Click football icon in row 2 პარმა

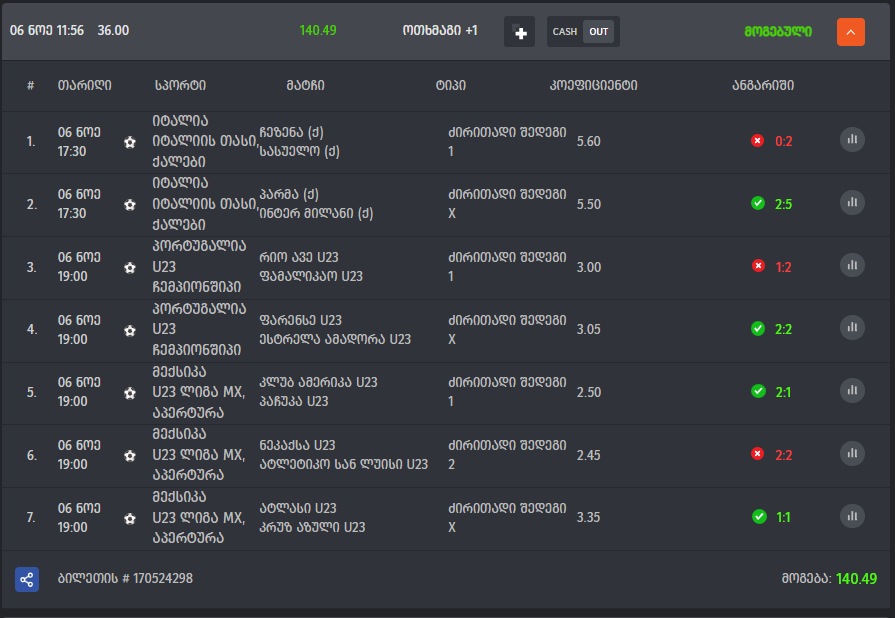point(130,205)
